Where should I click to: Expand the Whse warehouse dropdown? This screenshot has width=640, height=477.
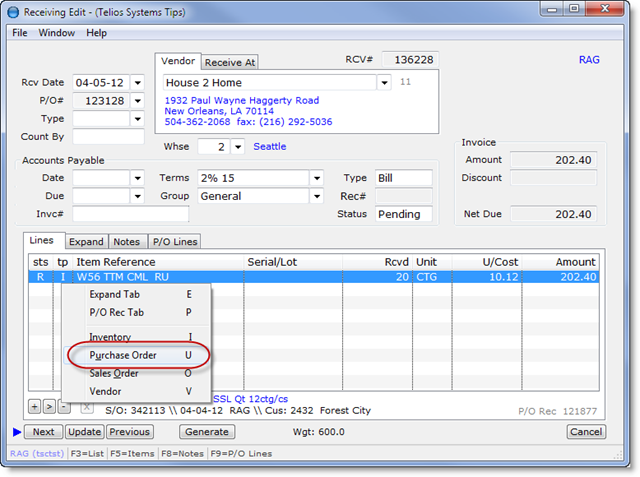coord(237,147)
